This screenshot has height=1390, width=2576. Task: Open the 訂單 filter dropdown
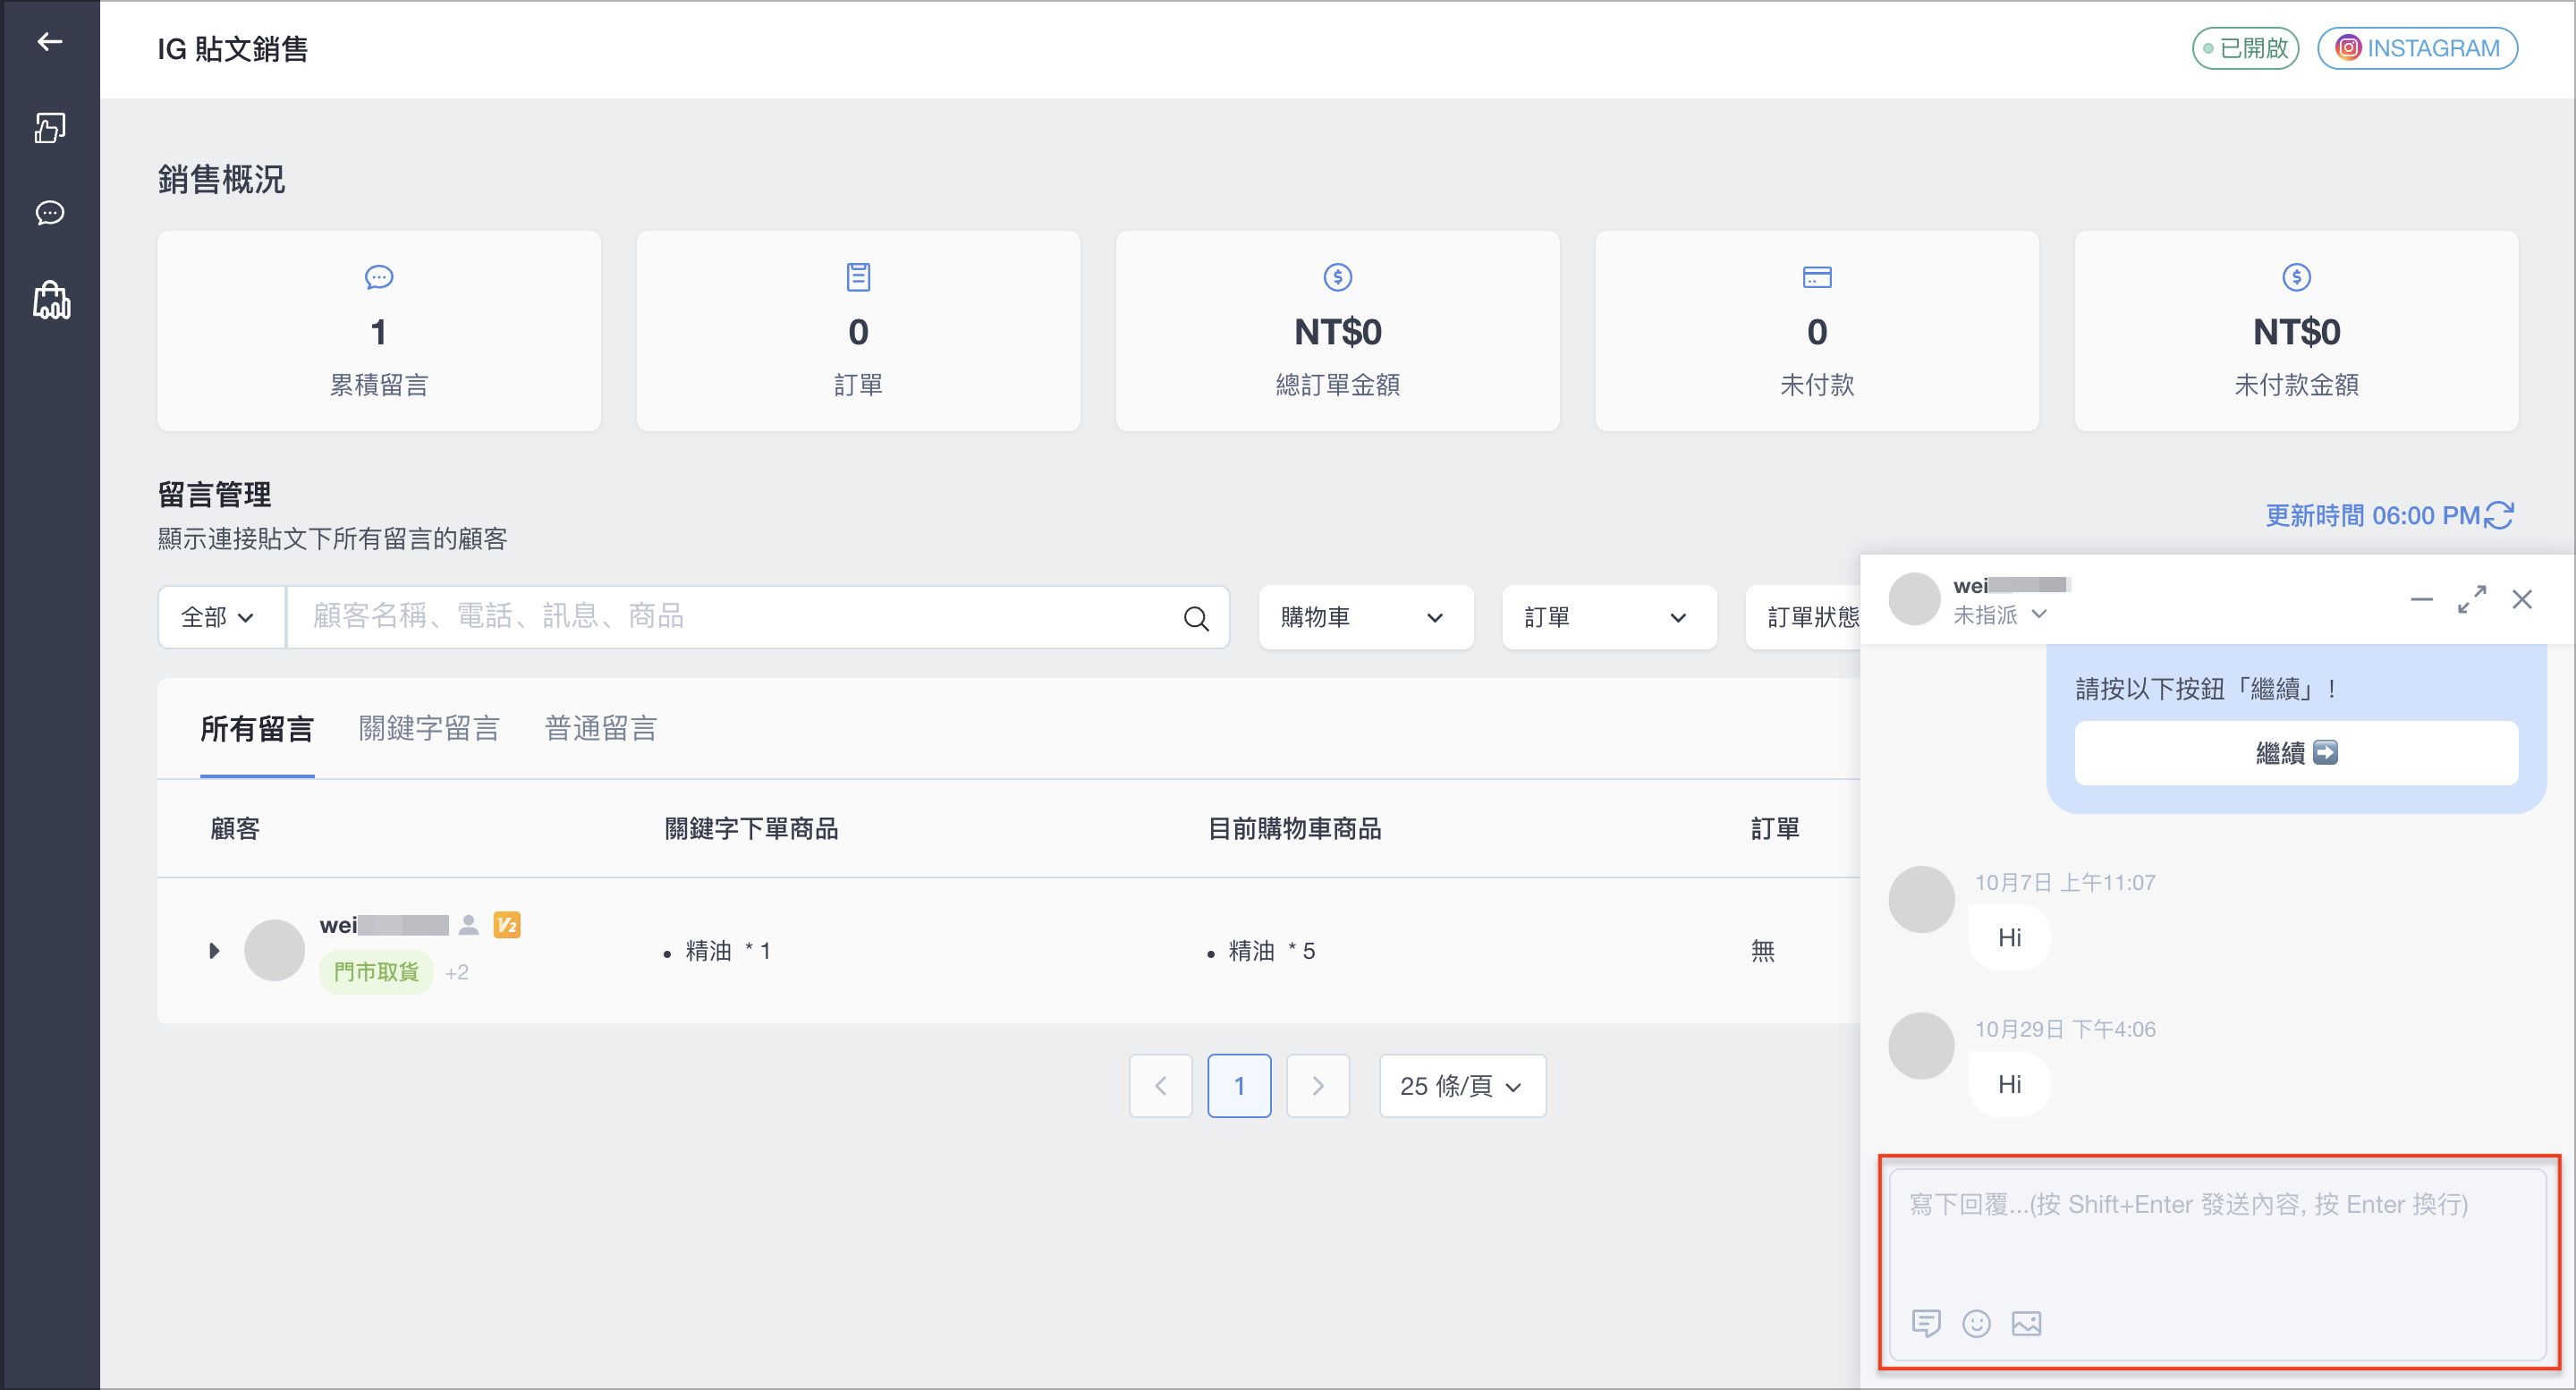1609,617
